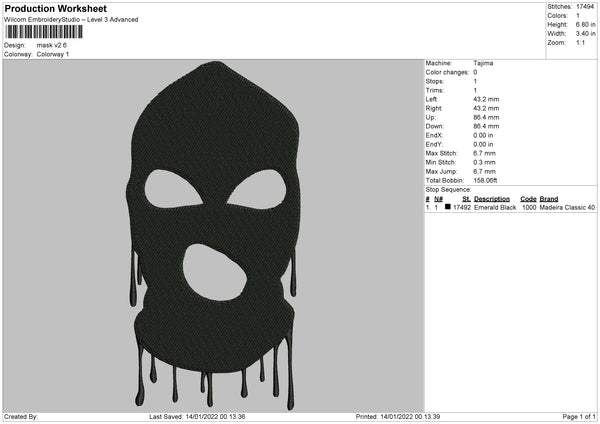Click the 'EndY:' label
Image resolution: width=600 pixels, height=424 pixels.
tap(434, 145)
